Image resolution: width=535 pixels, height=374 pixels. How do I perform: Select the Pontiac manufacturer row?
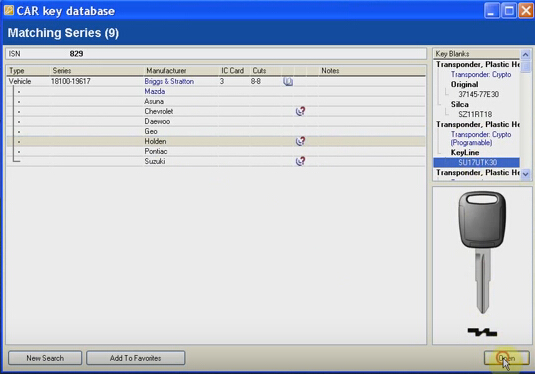click(216, 151)
